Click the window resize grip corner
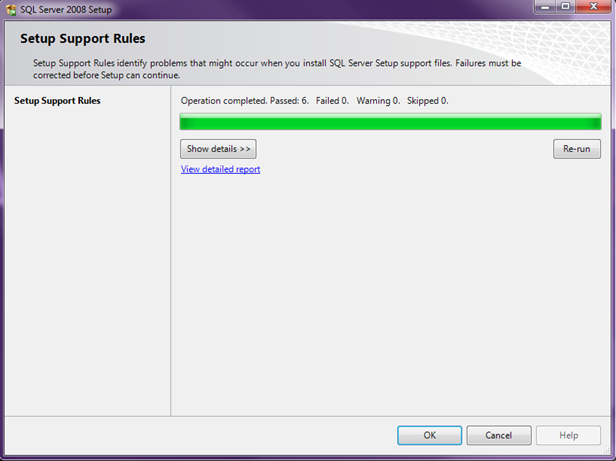 coord(607,452)
